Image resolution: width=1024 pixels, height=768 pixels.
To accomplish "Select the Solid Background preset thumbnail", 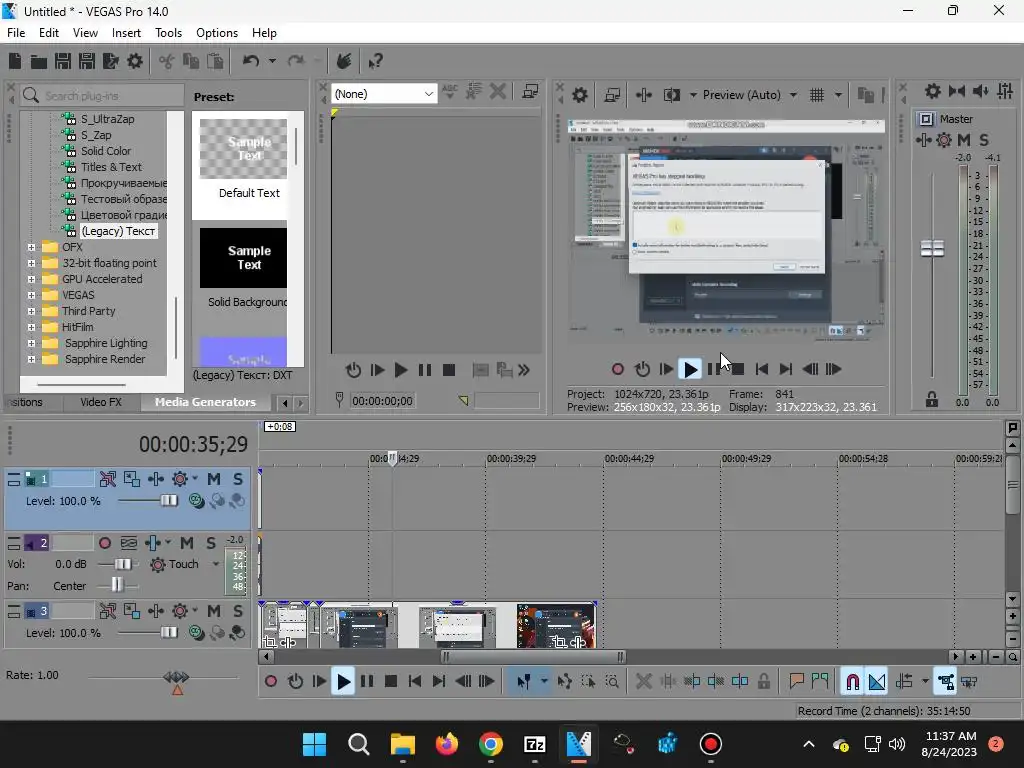I will pyautogui.click(x=244, y=258).
